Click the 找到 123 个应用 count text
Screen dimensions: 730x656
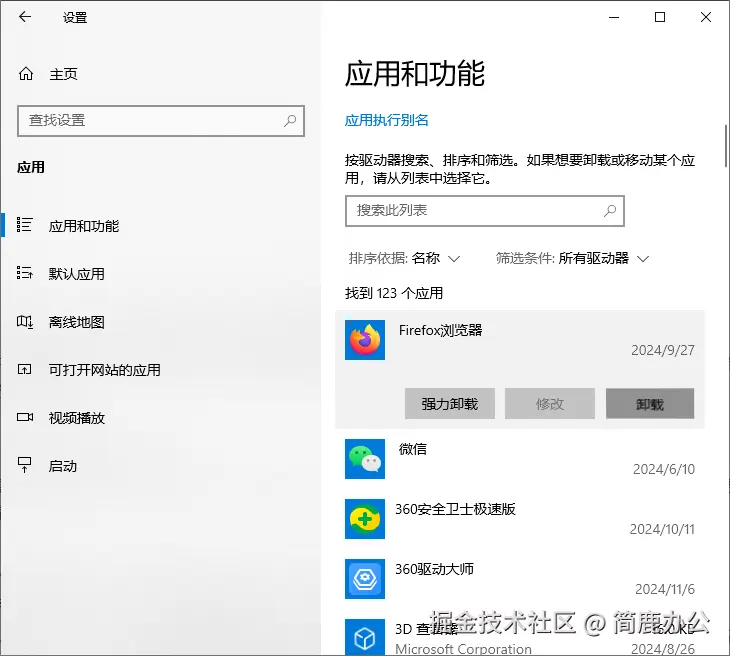394,293
